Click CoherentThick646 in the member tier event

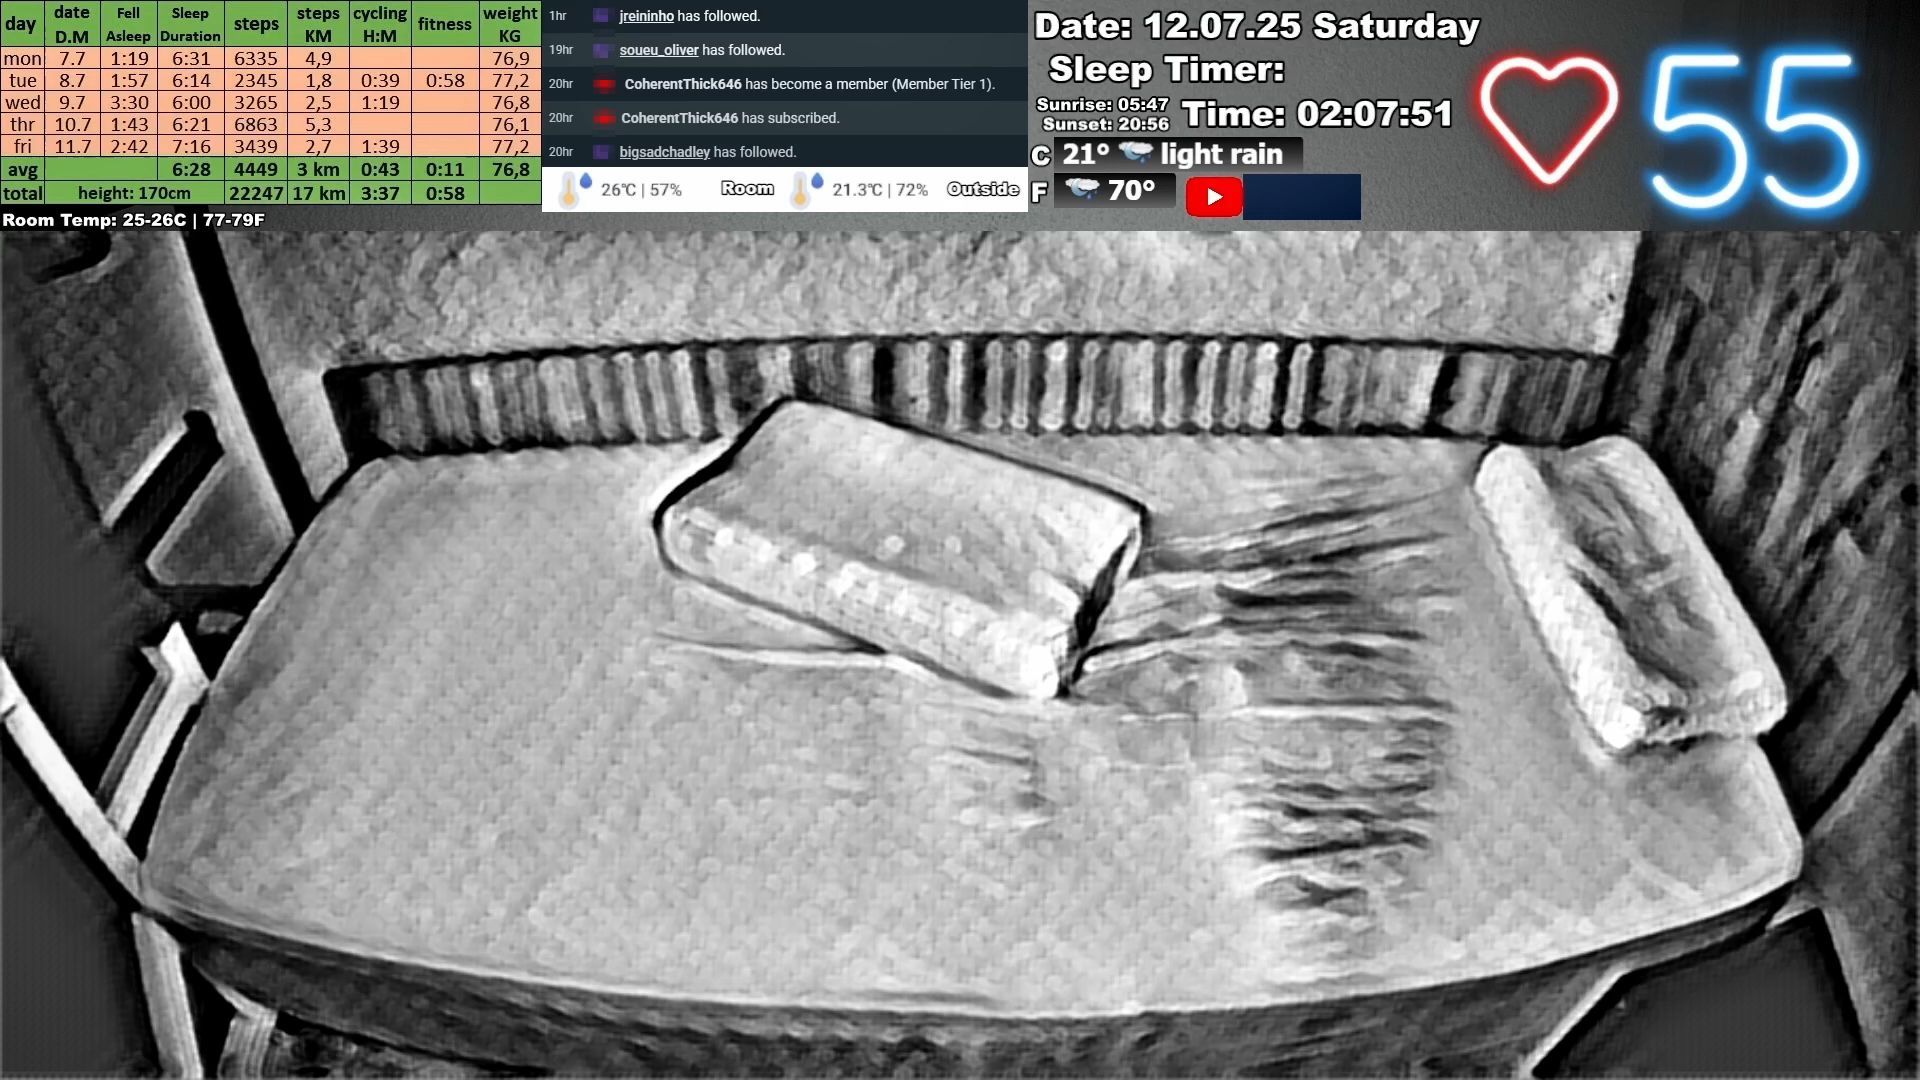(683, 84)
